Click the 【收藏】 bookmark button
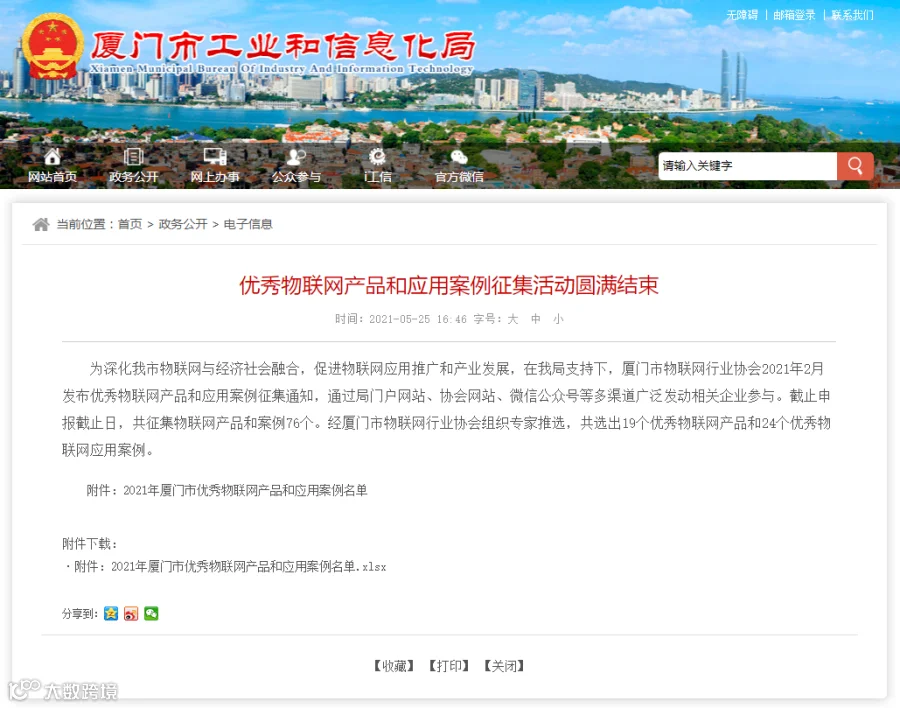 pos(394,666)
